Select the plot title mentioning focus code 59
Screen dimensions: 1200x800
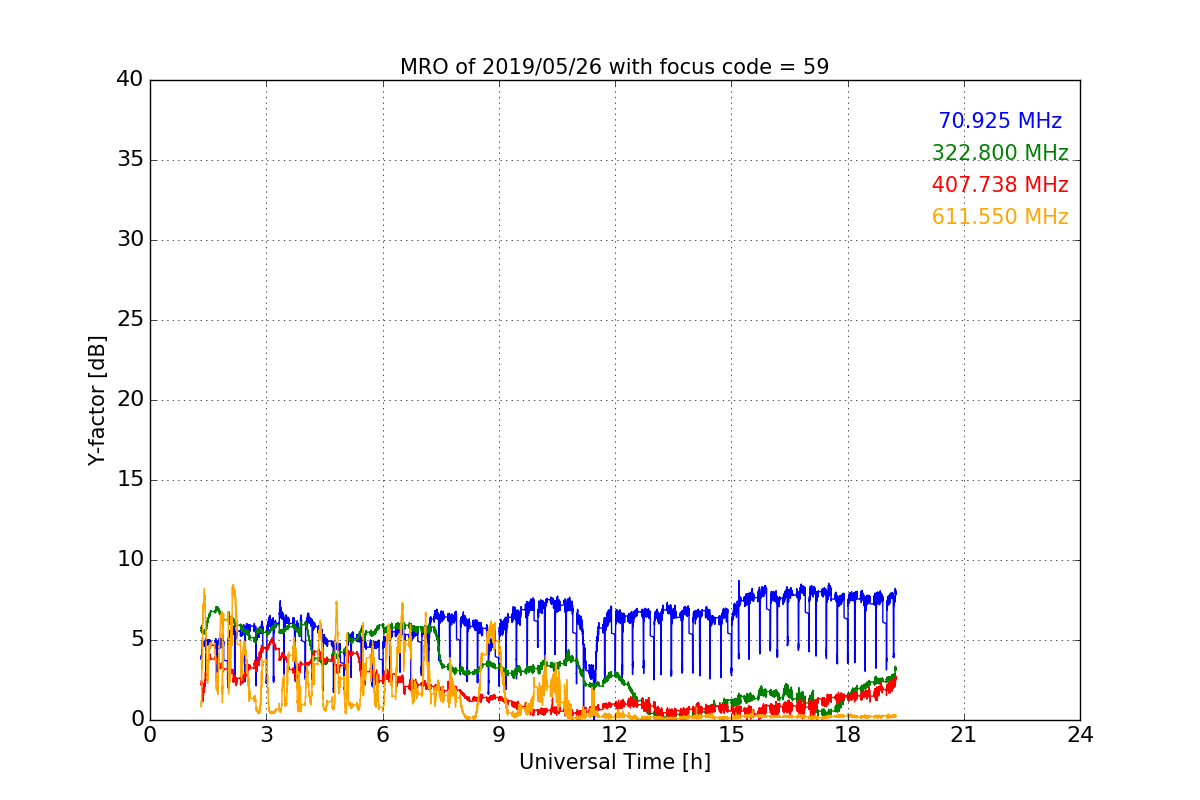pyautogui.click(x=614, y=67)
